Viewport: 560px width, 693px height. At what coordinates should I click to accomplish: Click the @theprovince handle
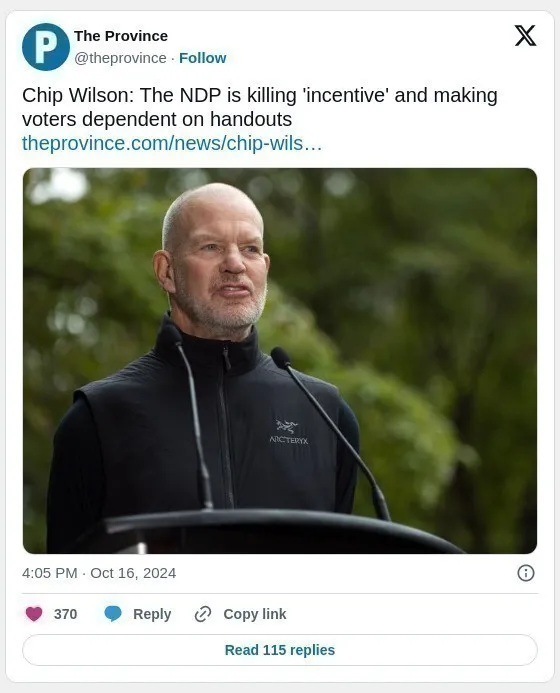120,58
